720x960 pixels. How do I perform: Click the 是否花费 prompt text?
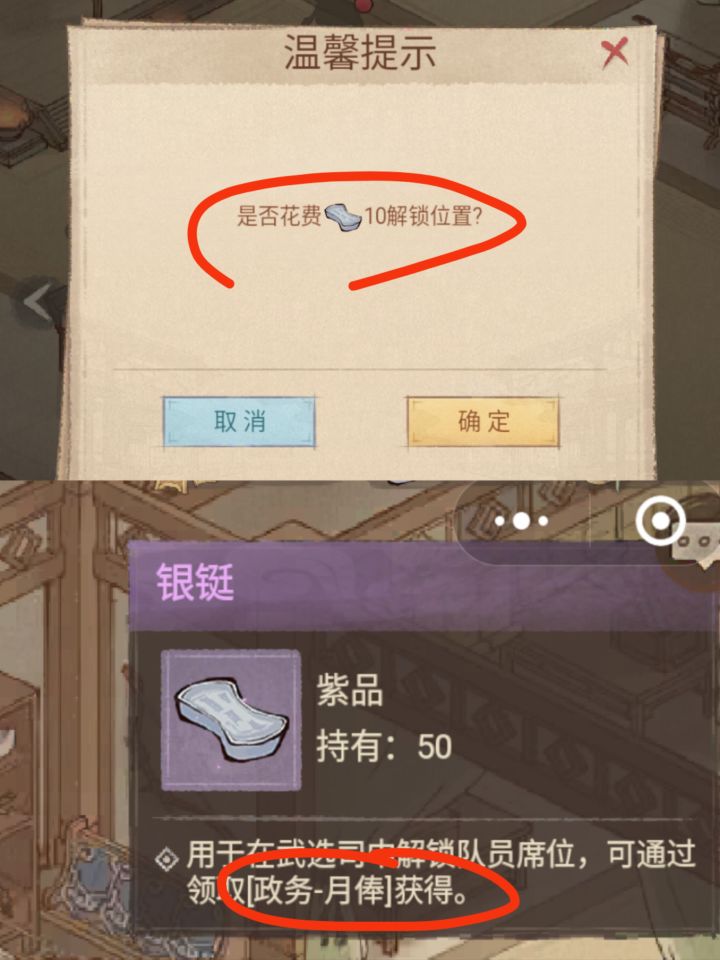click(x=279, y=216)
